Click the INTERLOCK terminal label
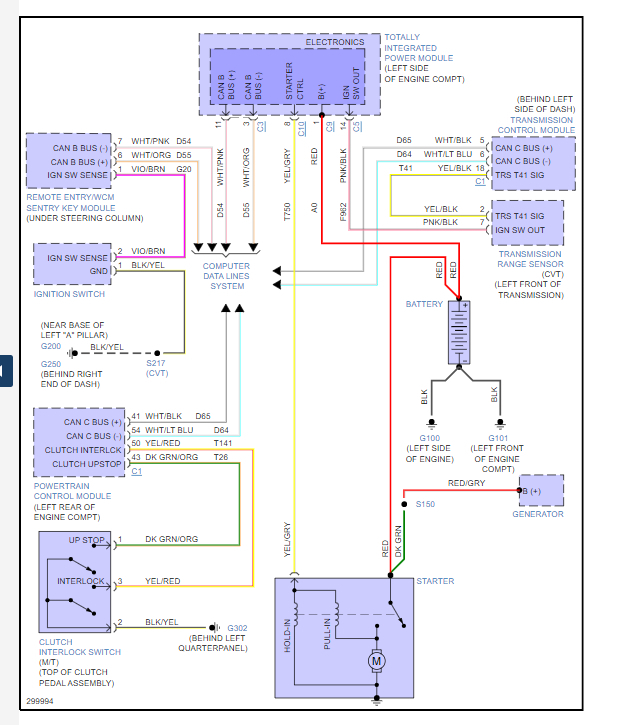Viewport: 632px width, 725px height. (81, 581)
